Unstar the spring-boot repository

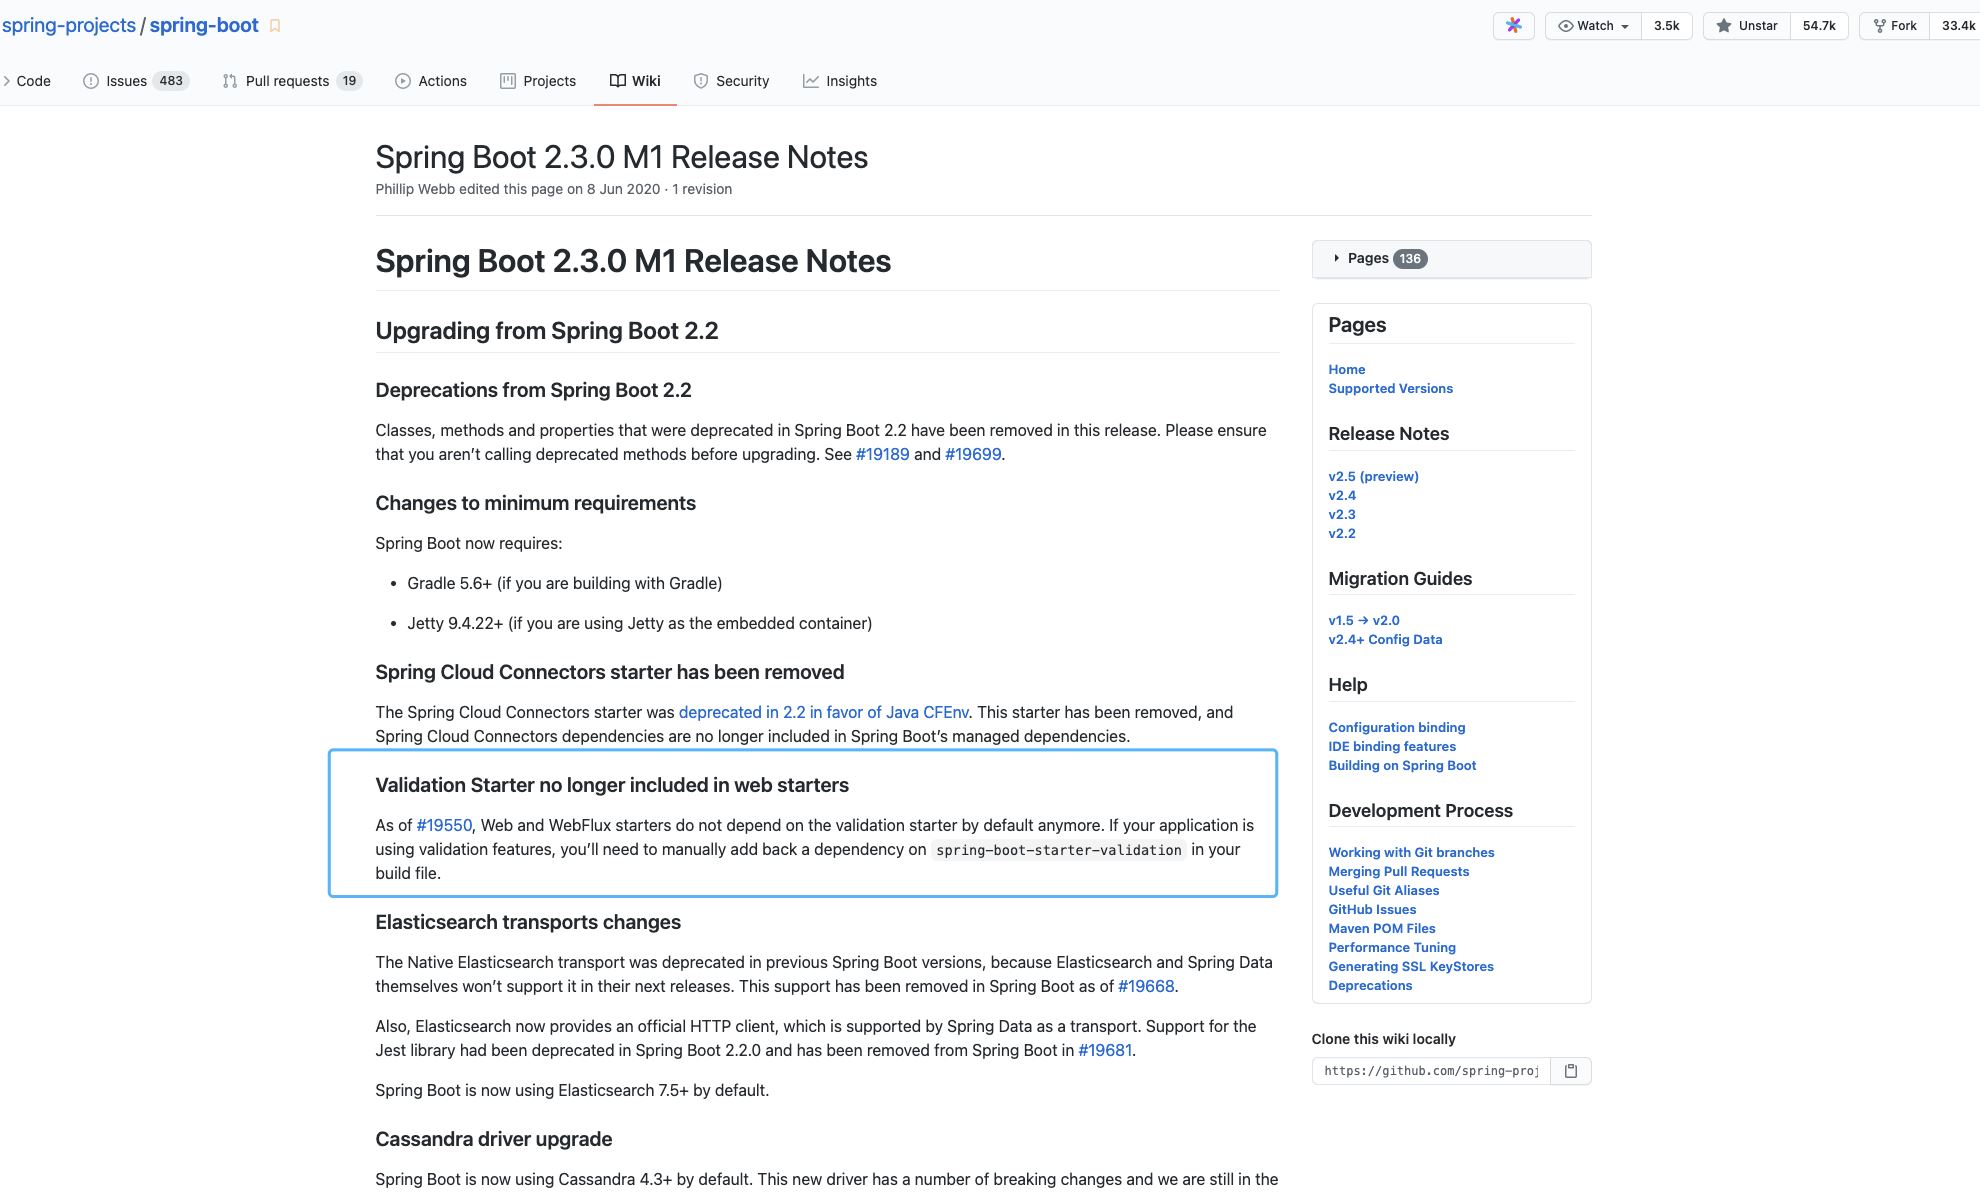1746,25
